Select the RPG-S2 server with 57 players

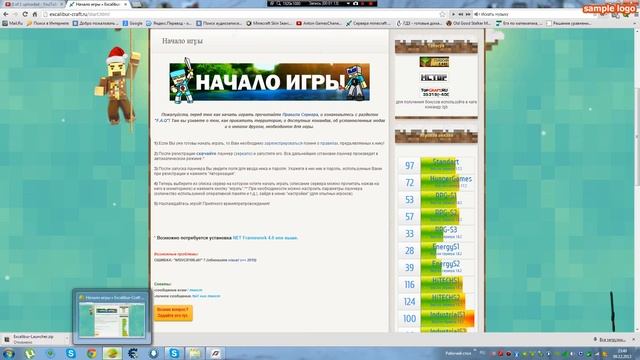point(436,216)
